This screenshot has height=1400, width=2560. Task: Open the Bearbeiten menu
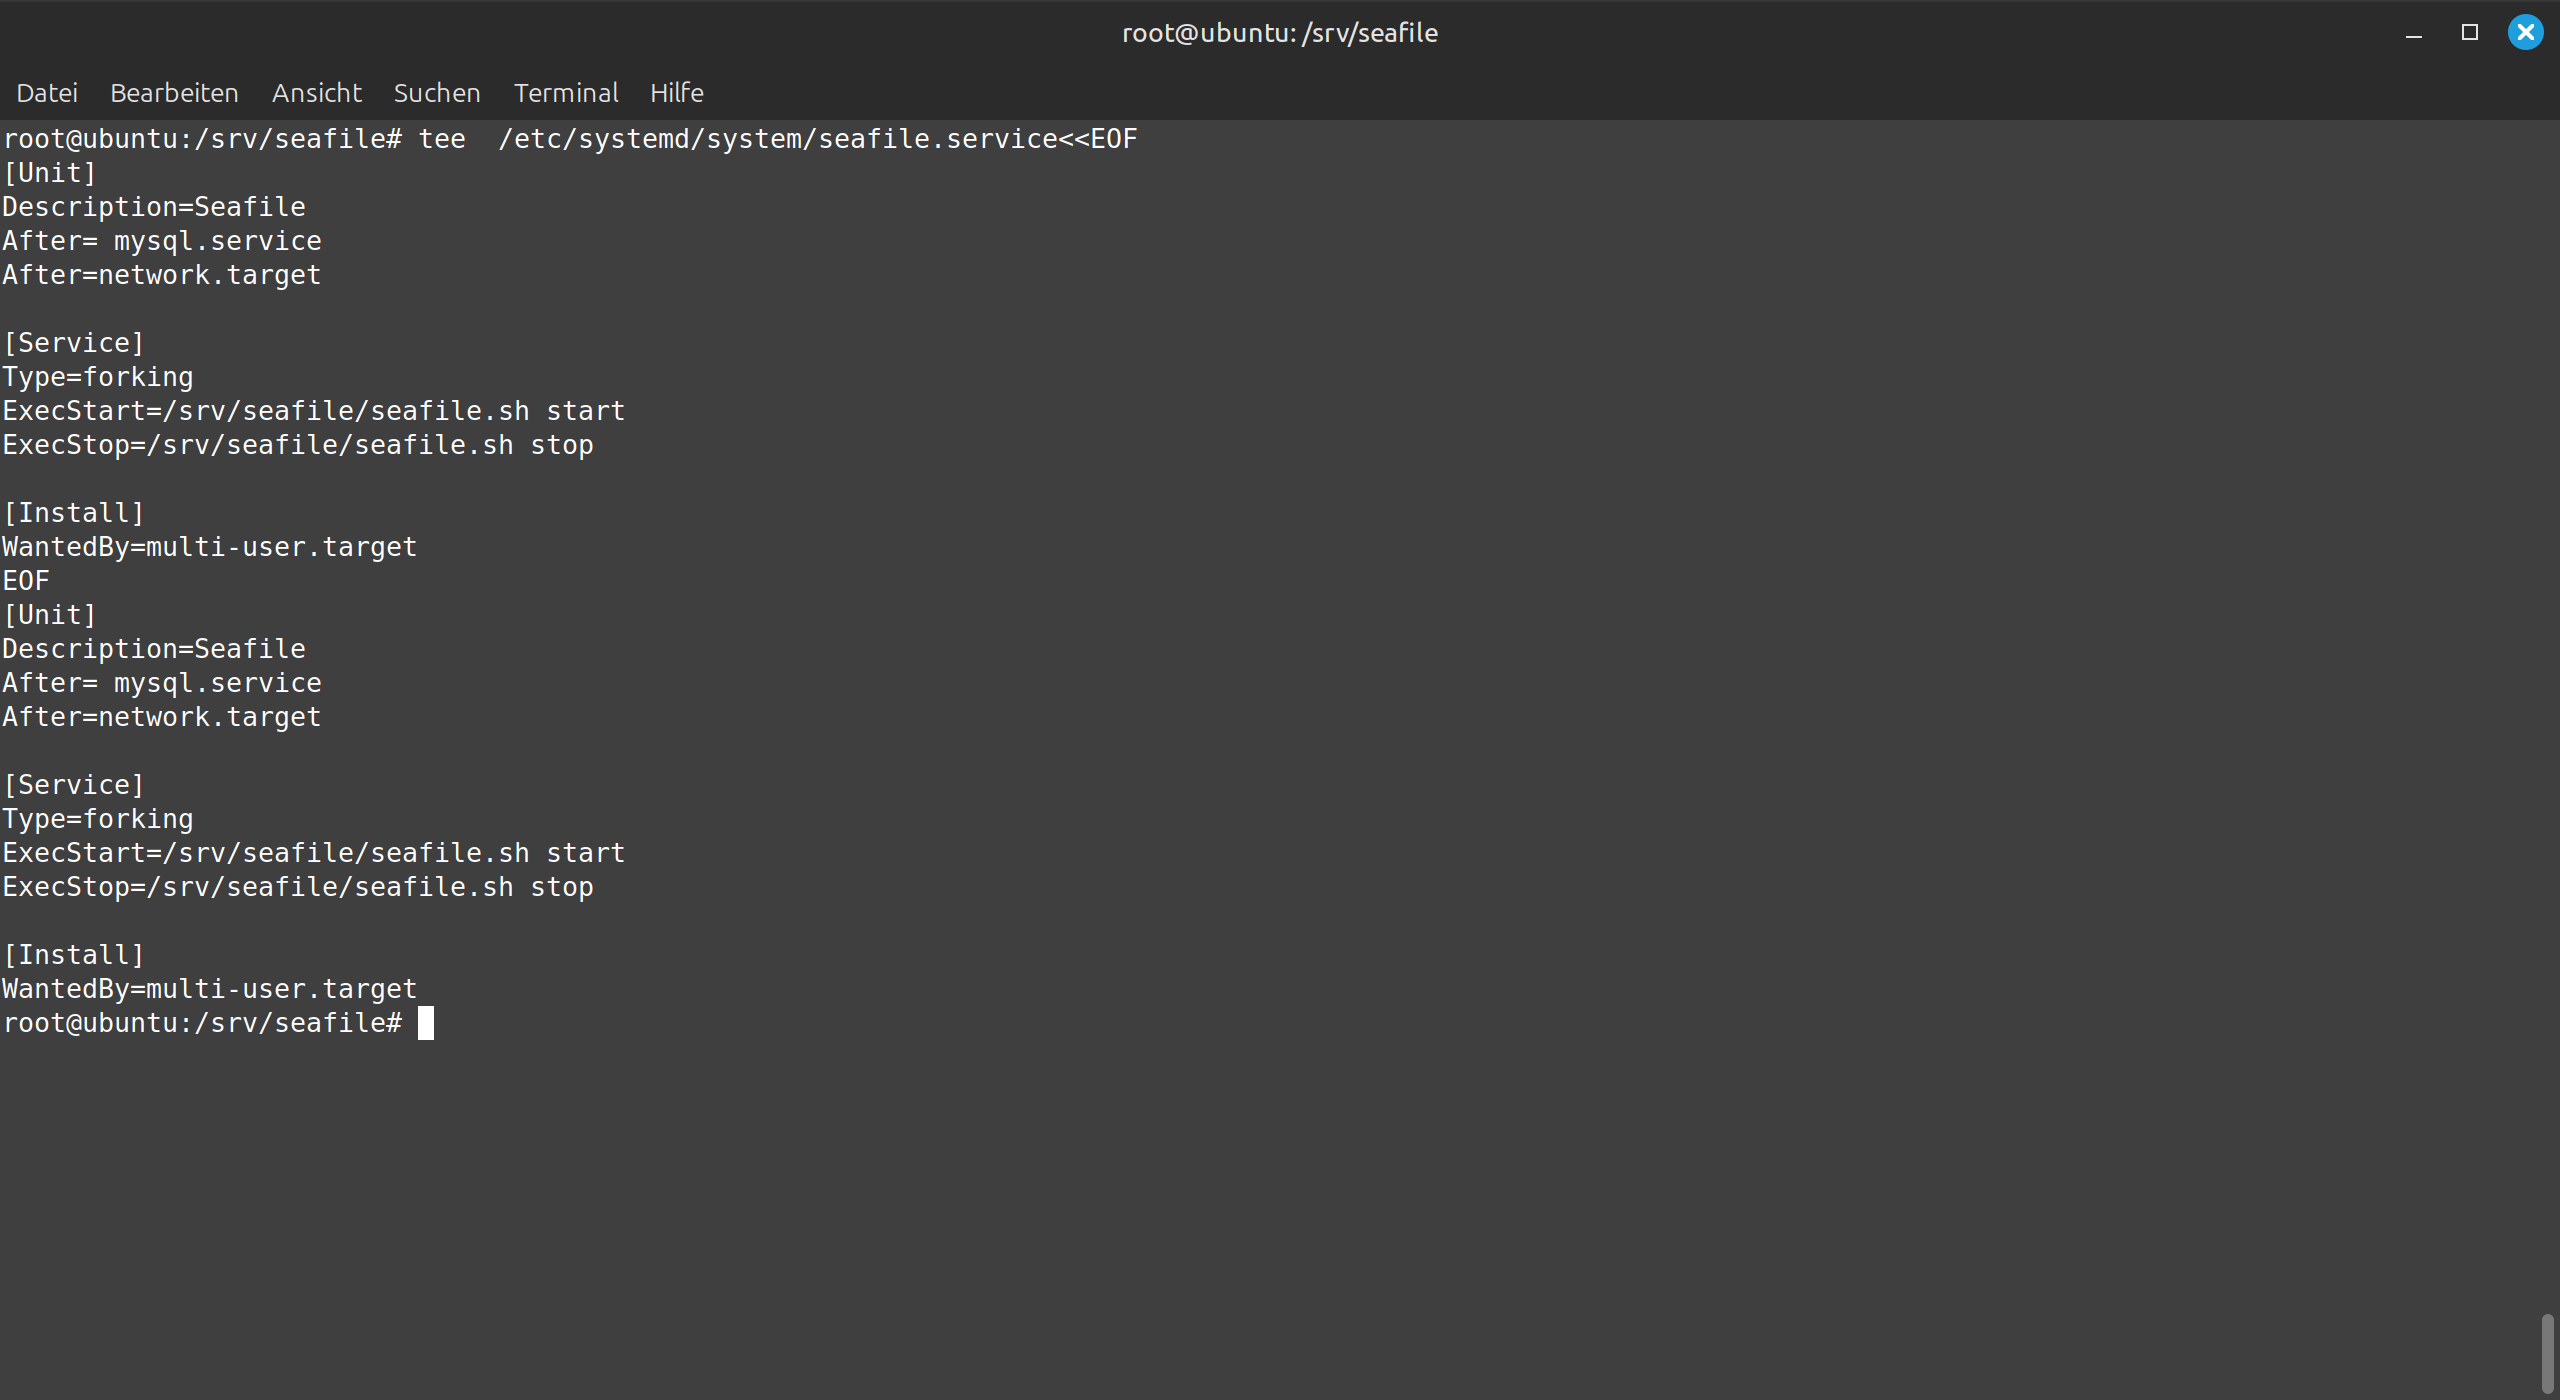(174, 93)
